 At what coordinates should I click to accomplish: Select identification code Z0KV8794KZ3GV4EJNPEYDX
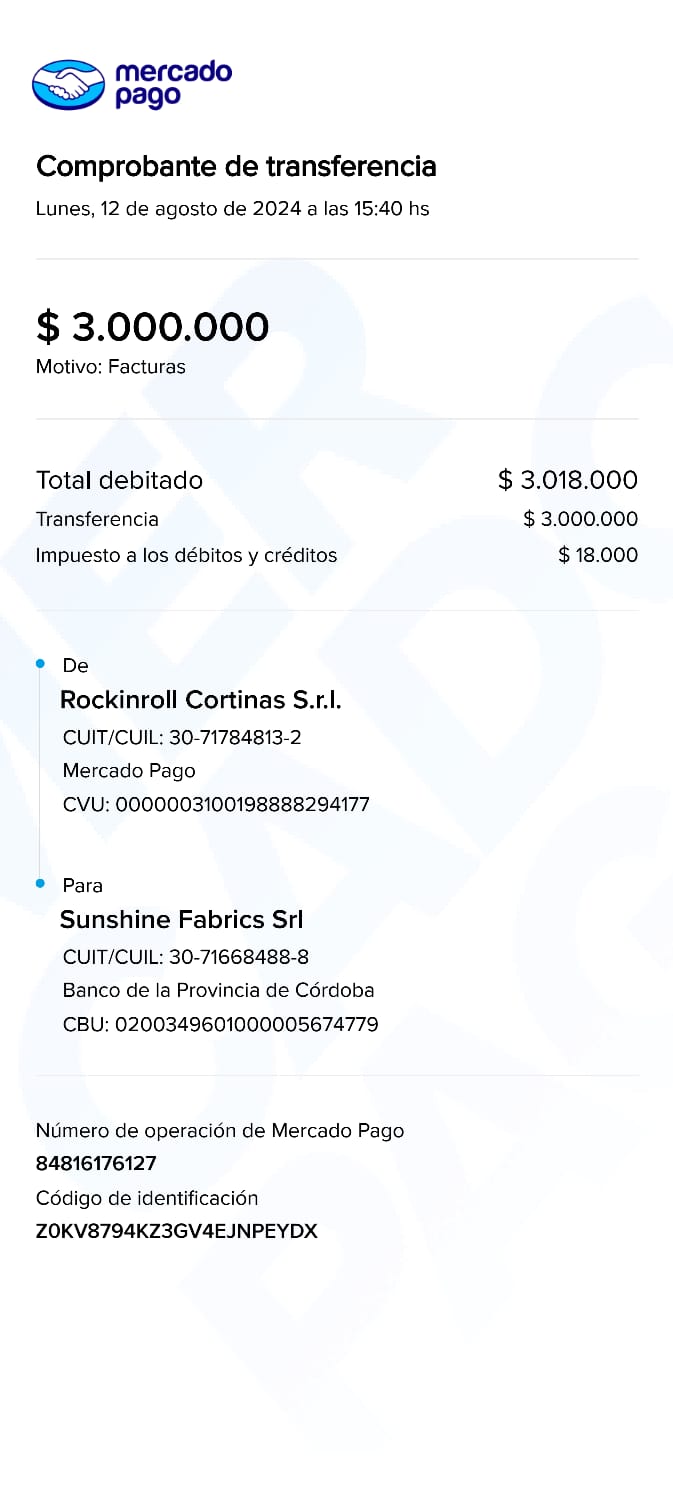click(x=176, y=1231)
